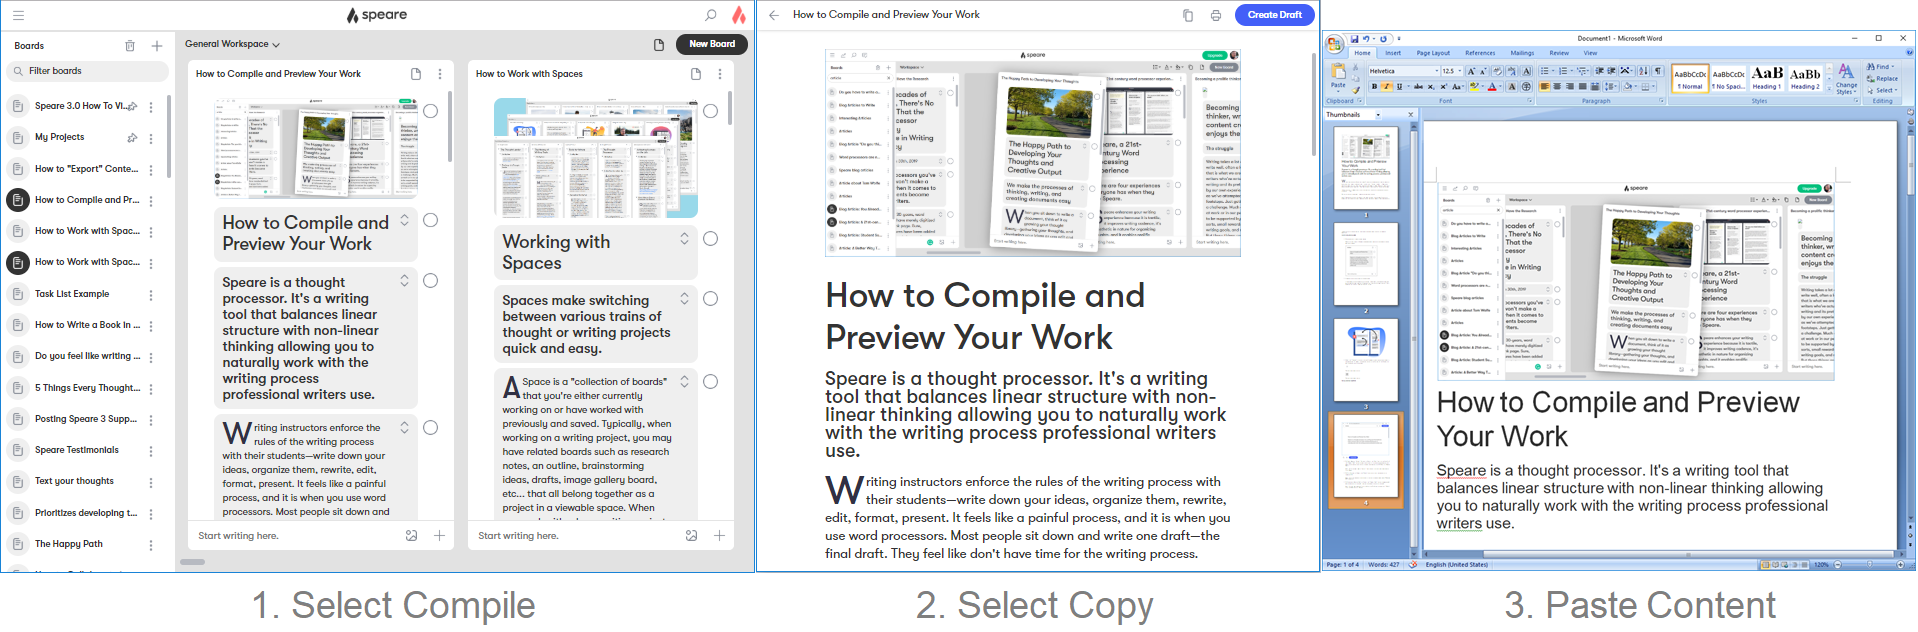
Task: Expand the 'Speare is a thought processor' block
Action: pos(404,281)
